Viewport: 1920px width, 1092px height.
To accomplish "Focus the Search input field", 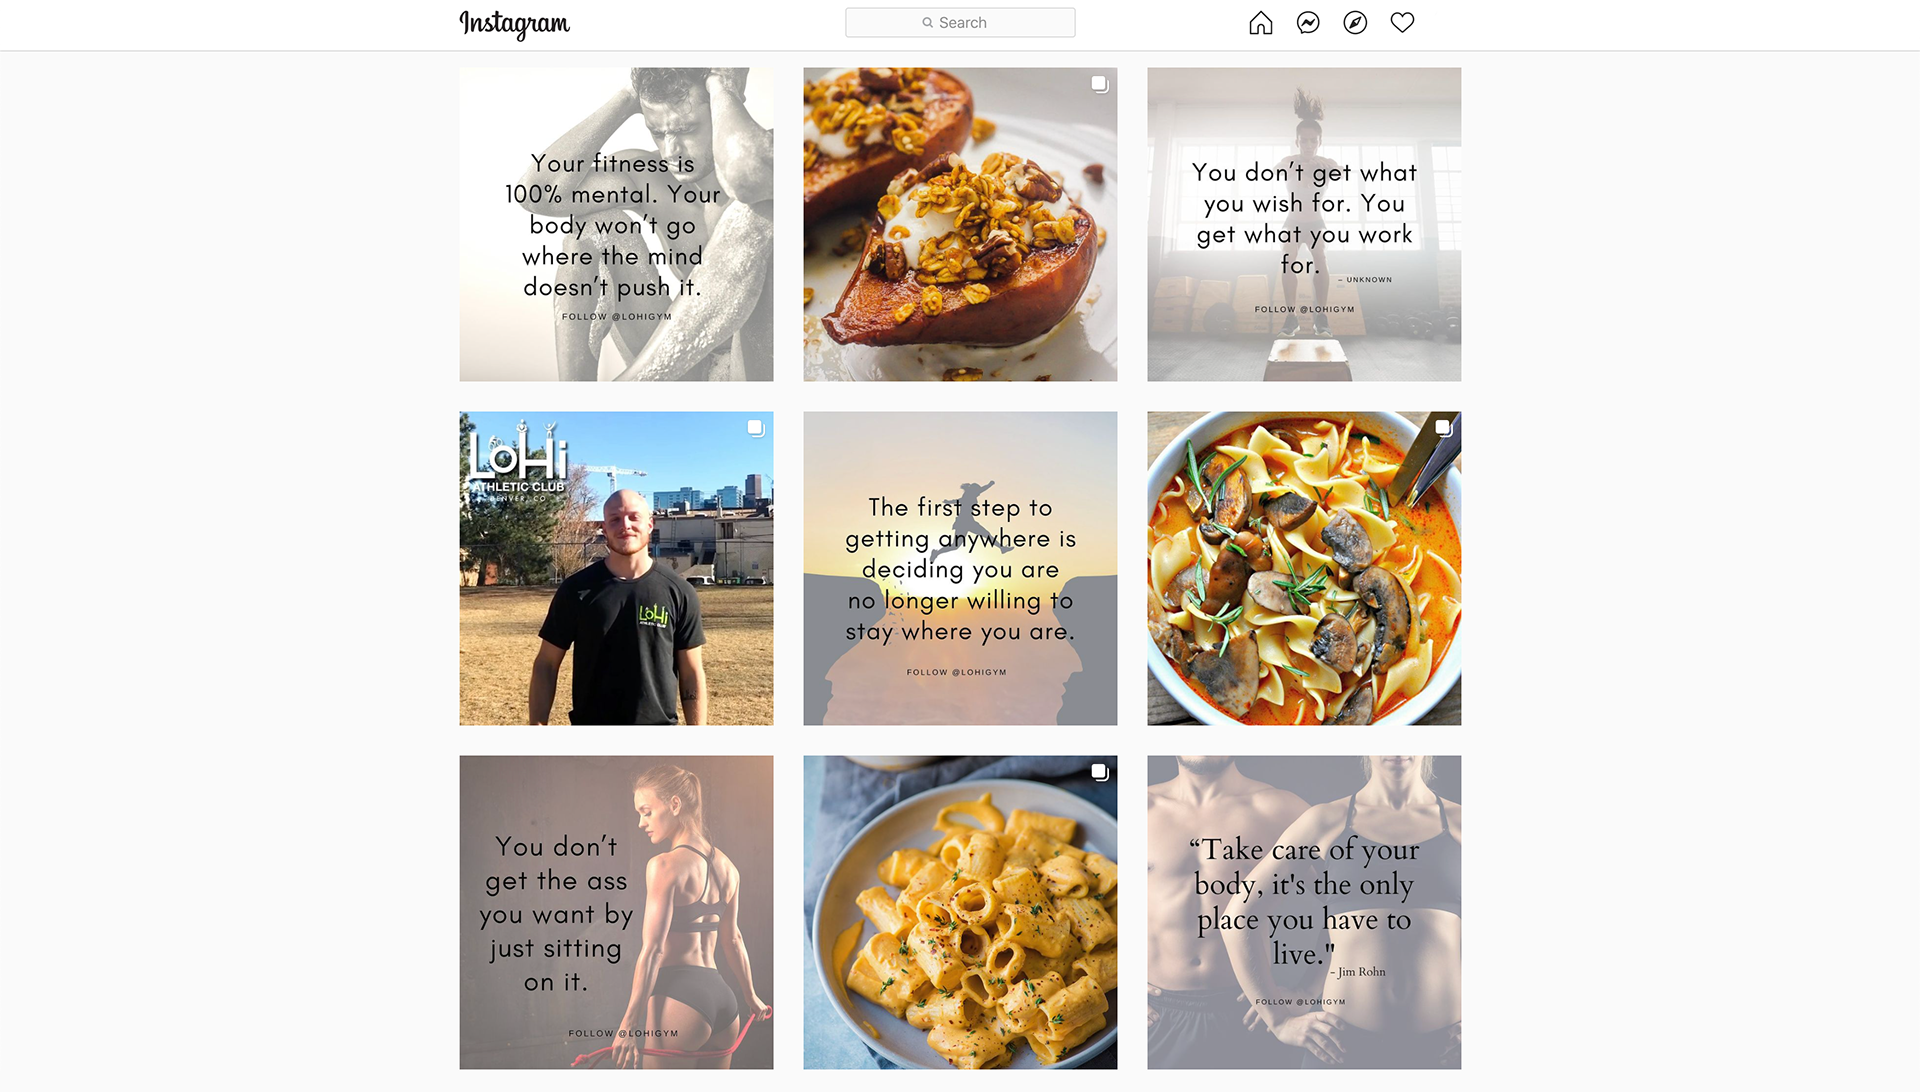I will point(960,23).
